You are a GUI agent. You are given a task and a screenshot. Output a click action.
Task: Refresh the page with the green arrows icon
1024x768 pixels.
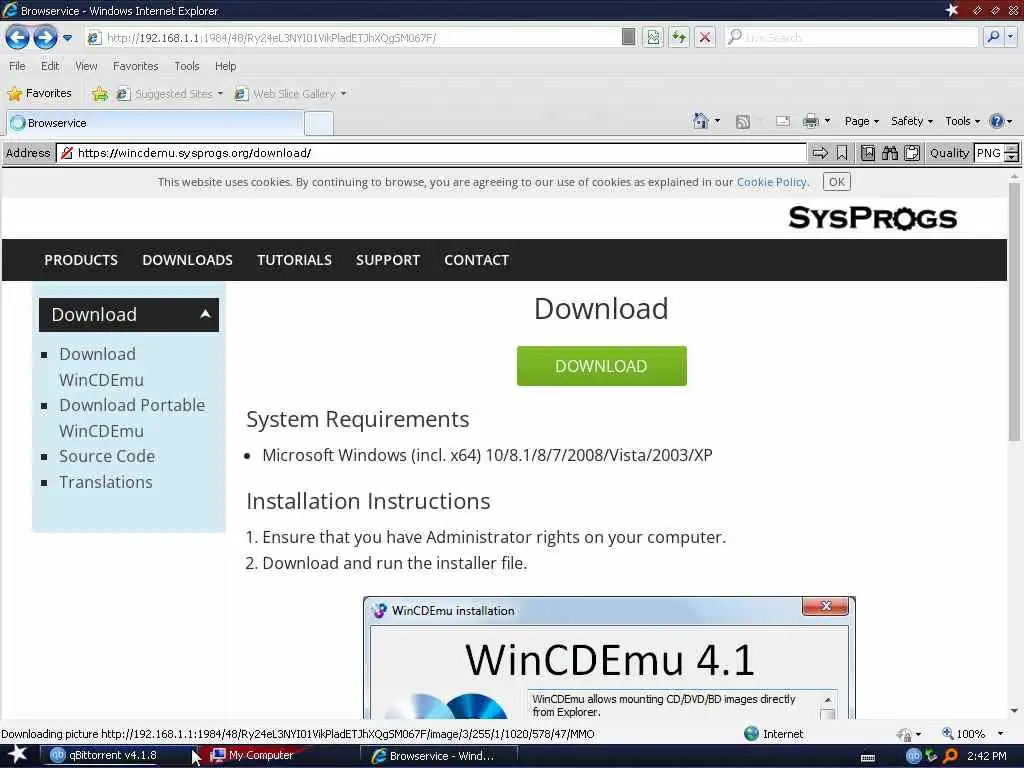tap(679, 37)
